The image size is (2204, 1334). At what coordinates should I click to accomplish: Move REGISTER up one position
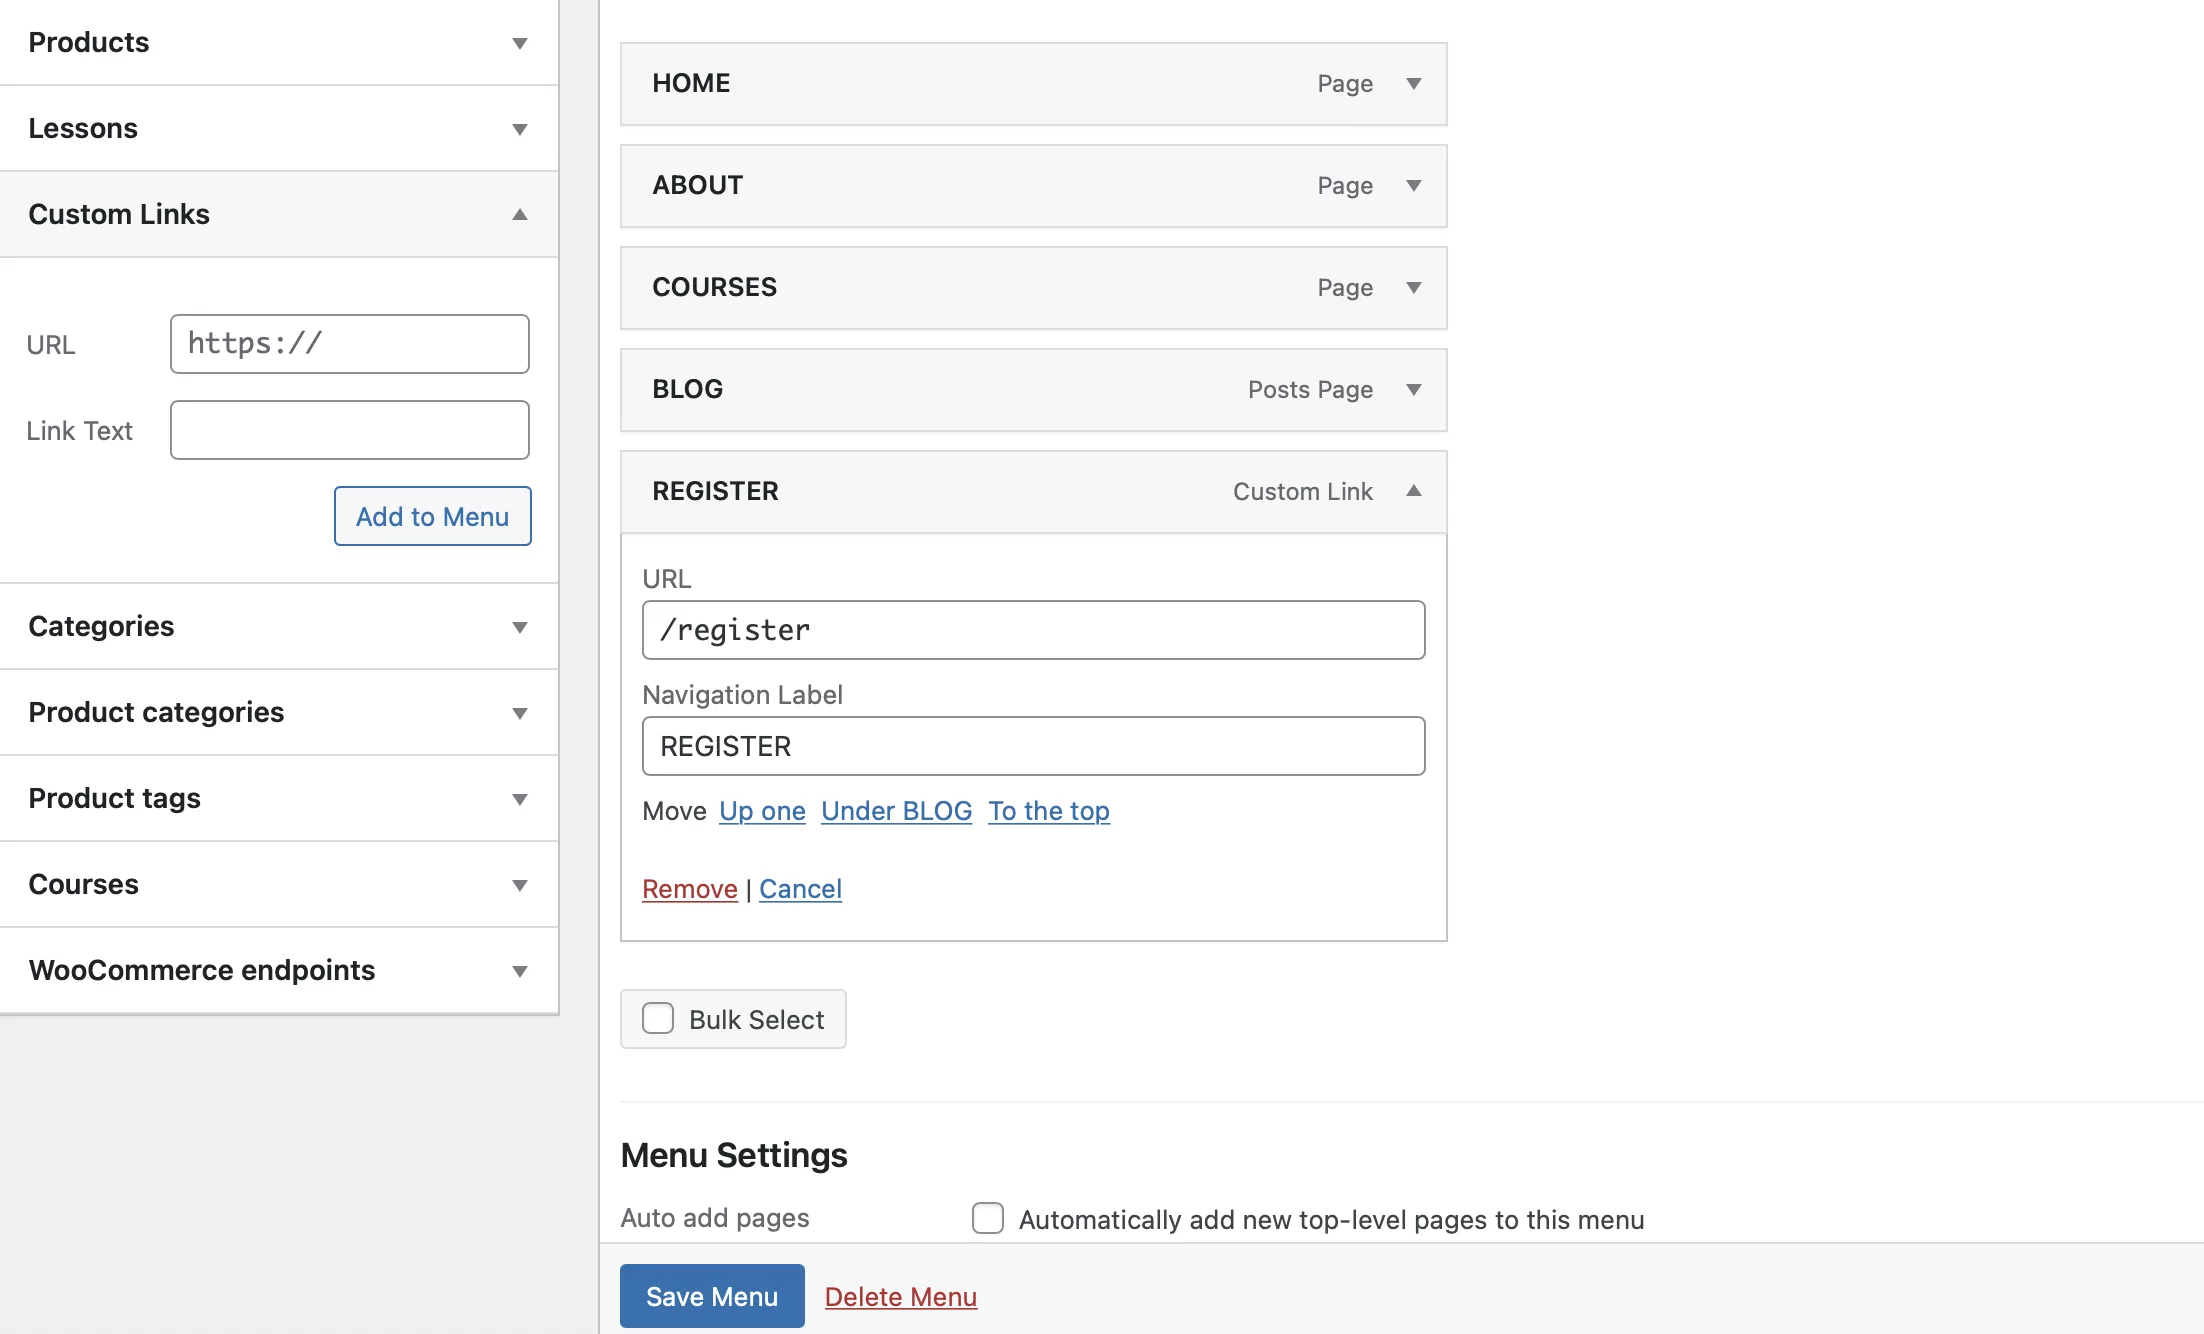coord(762,811)
